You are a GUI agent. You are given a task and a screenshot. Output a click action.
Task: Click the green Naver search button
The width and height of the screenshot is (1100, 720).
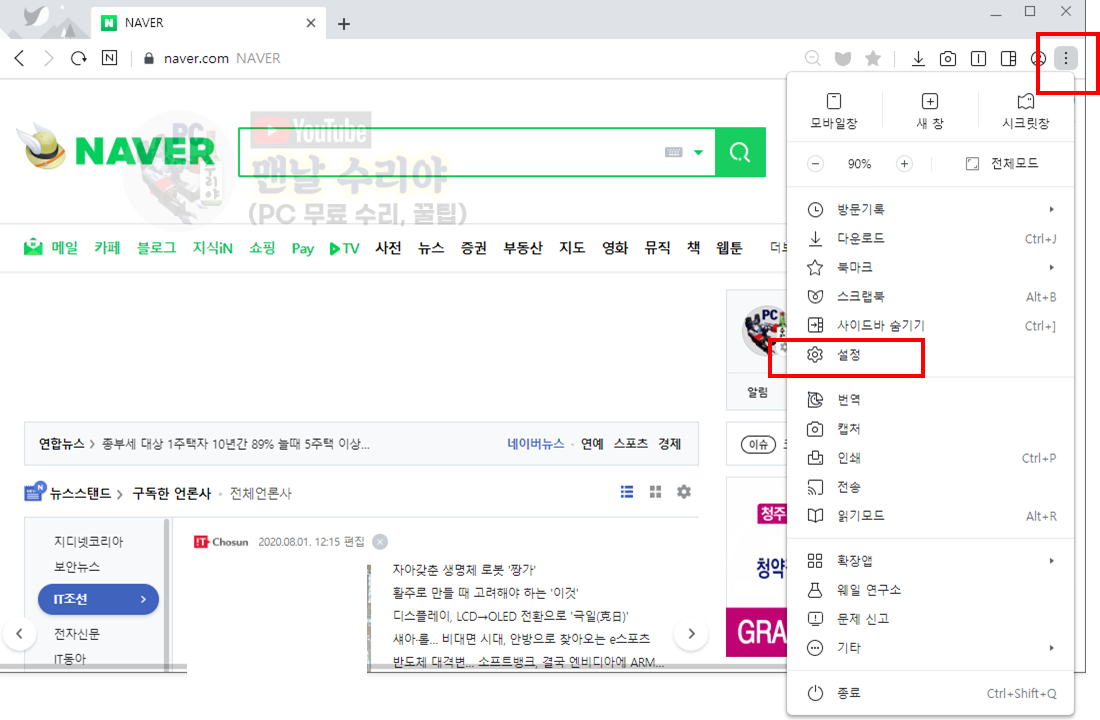point(740,152)
